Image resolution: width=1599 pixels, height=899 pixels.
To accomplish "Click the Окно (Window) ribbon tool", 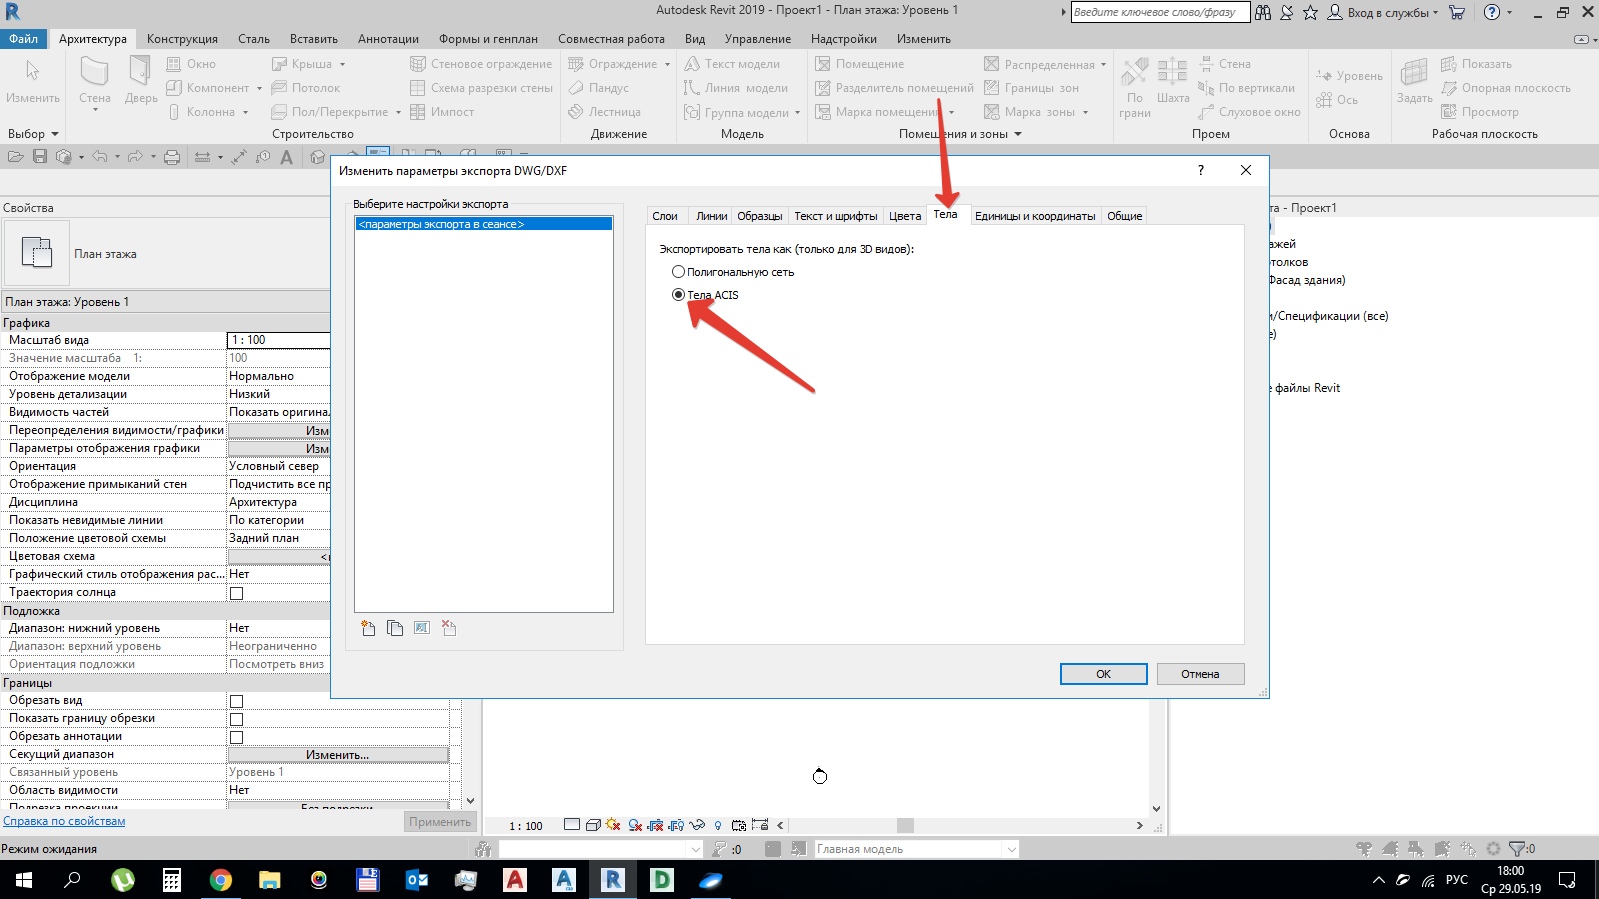I will [190, 64].
